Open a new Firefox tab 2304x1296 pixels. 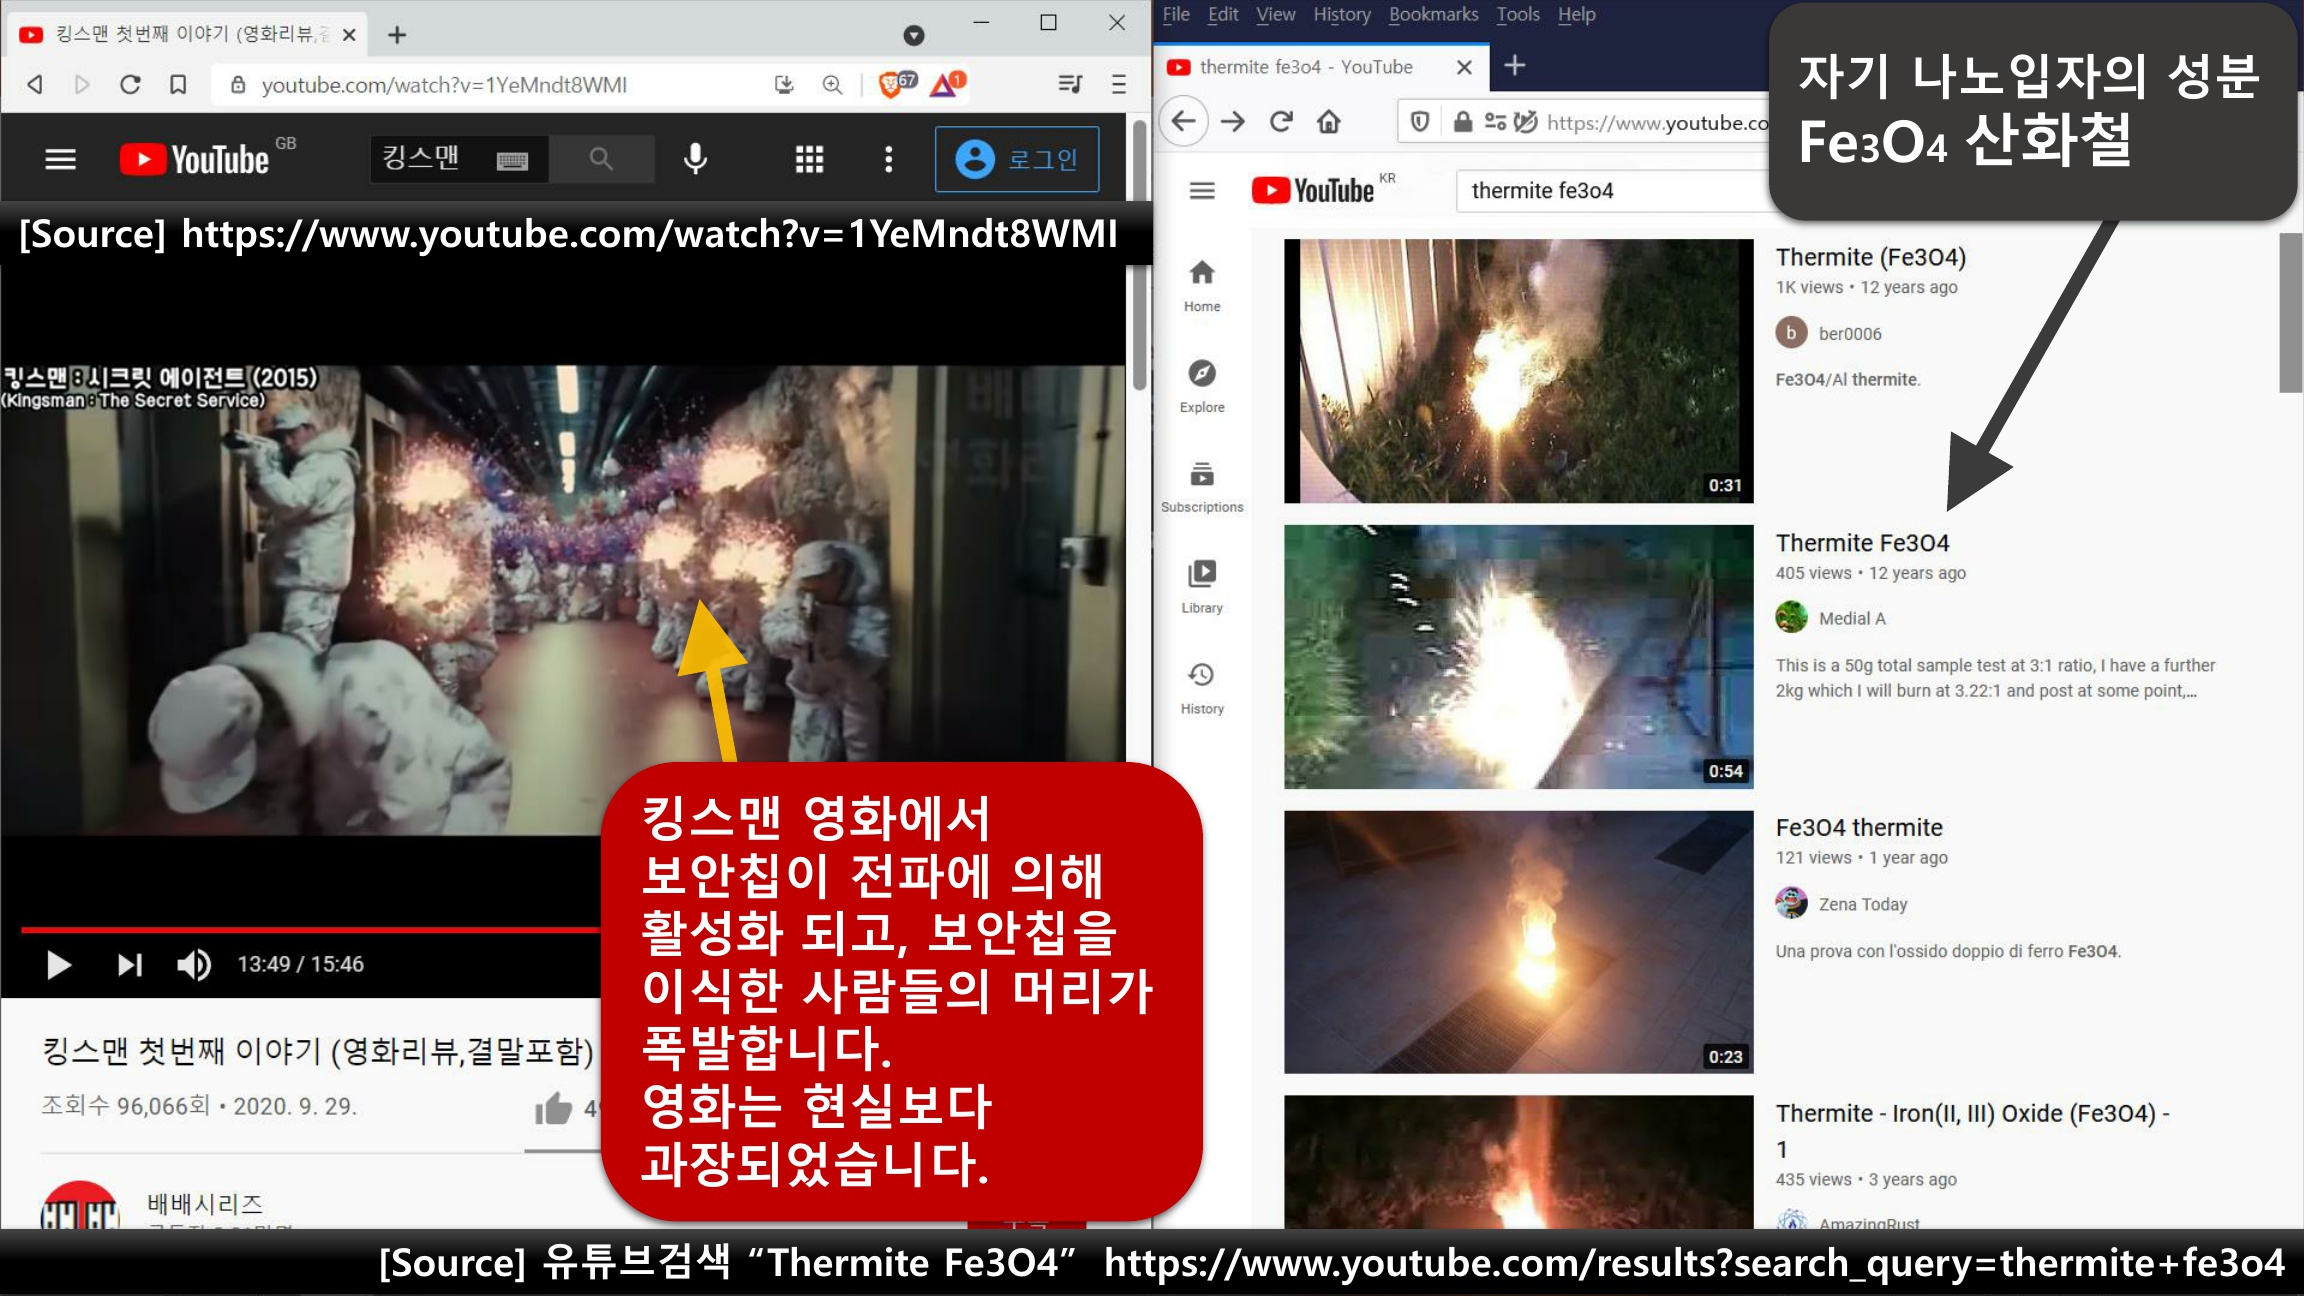(x=1515, y=66)
